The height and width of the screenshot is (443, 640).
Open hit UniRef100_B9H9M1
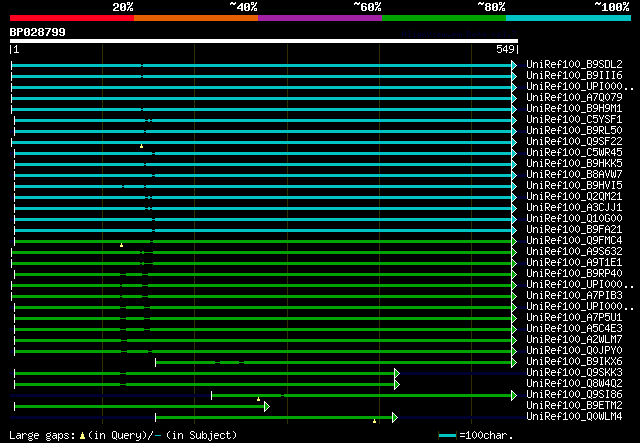(x=574, y=109)
